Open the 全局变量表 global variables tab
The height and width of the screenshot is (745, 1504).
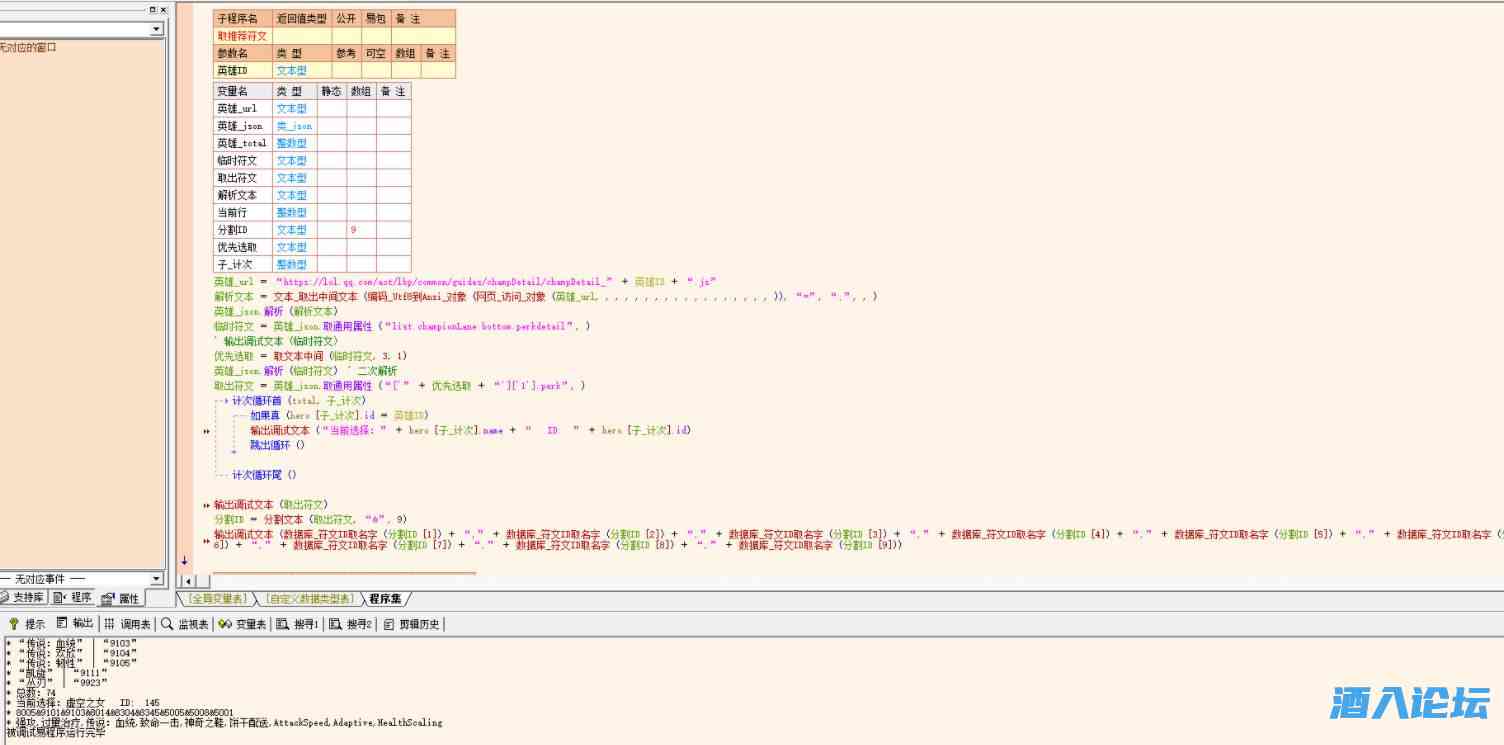coord(217,599)
